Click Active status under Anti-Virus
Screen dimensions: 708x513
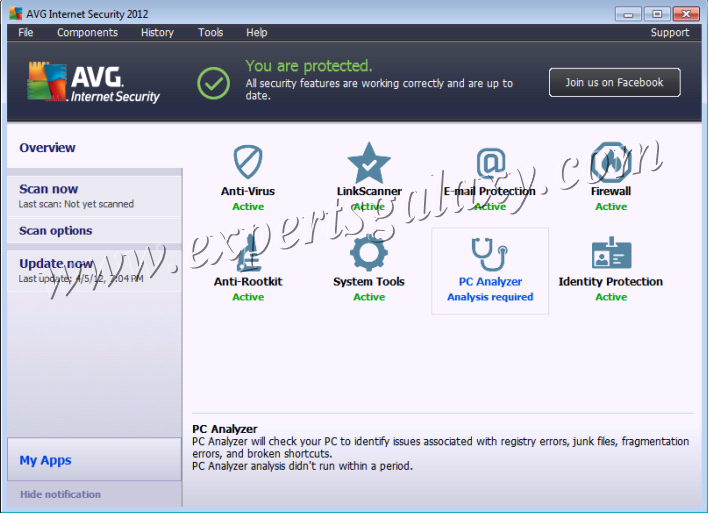coord(248,206)
